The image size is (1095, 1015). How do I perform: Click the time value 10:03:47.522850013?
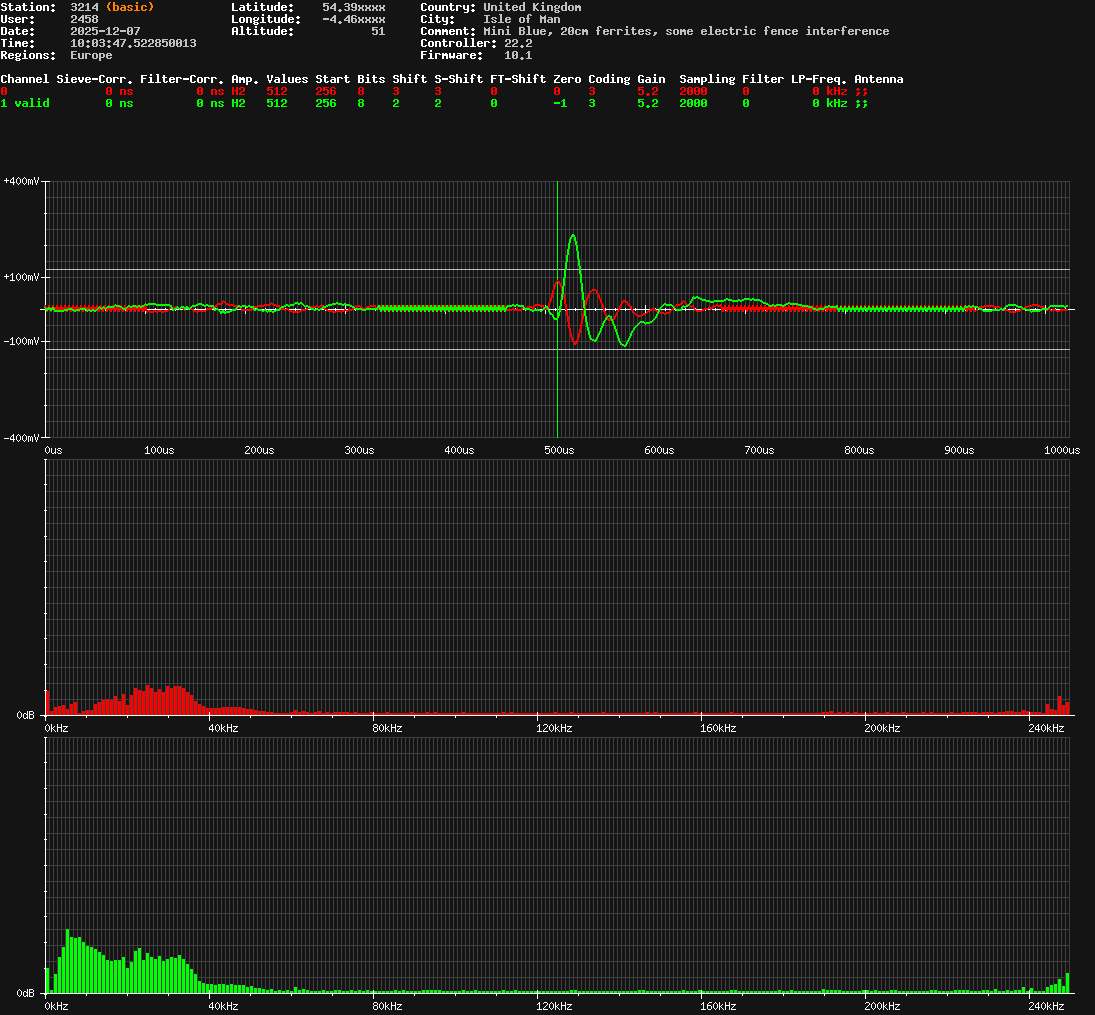pos(133,43)
